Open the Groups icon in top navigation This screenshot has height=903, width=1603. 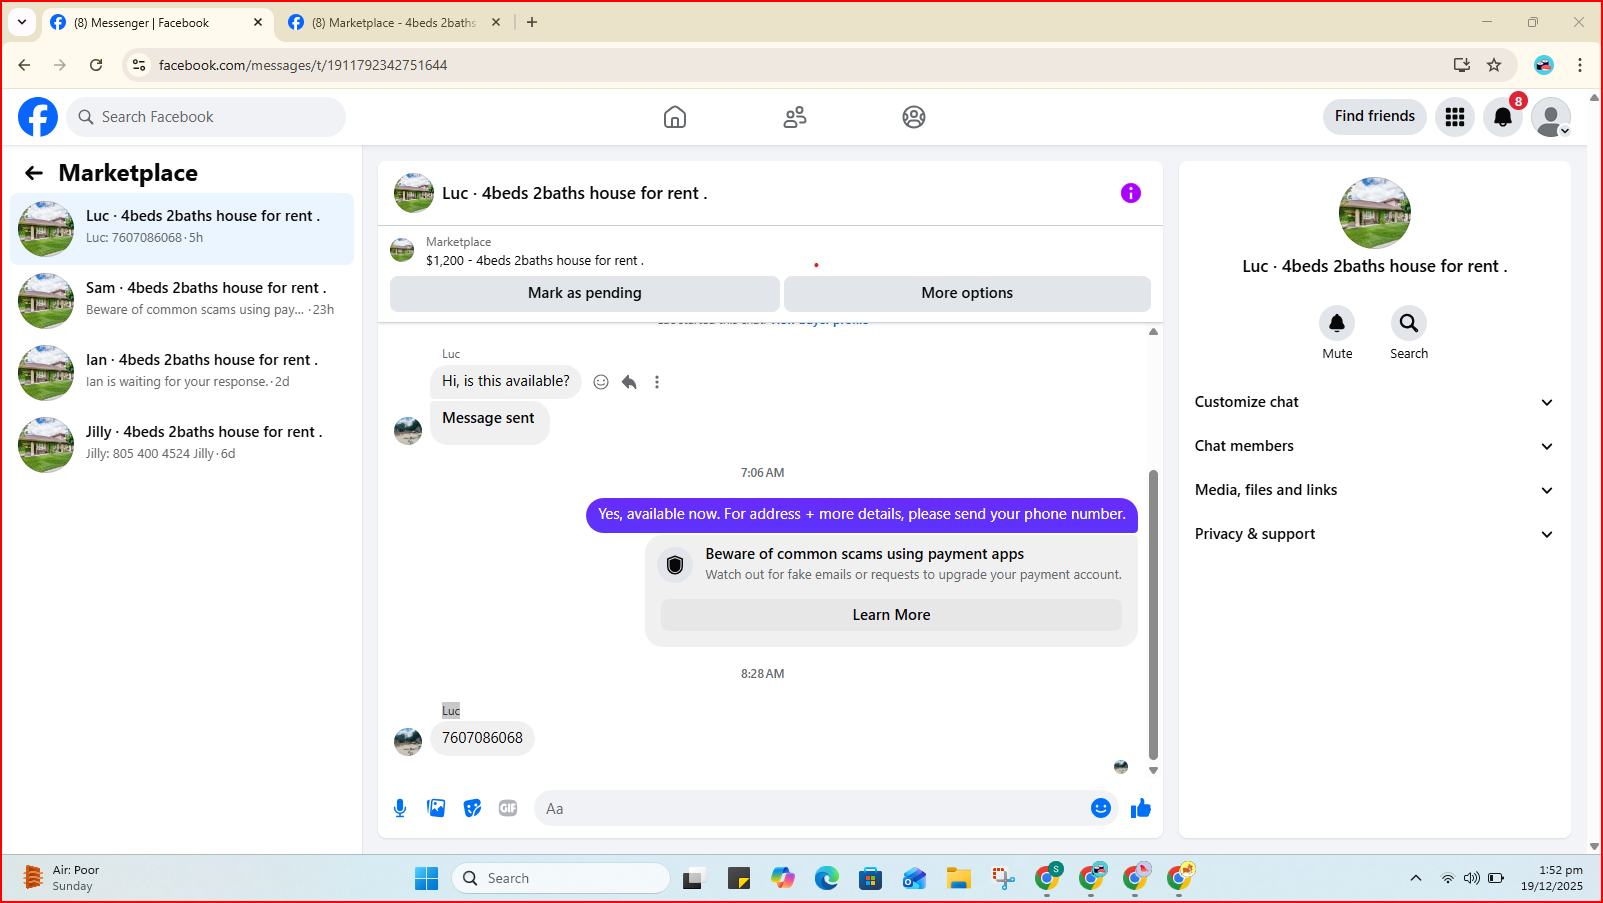click(914, 117)
